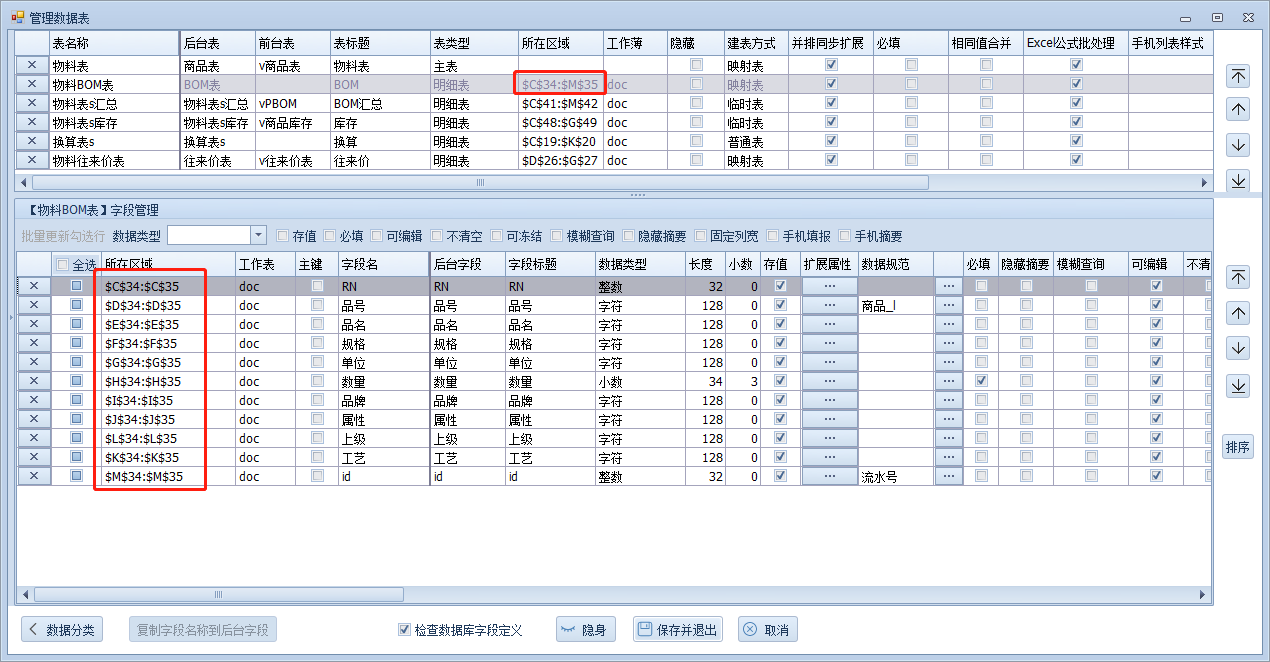The width and height of the screenshot is (1270, 662).
Task: Toggle the 检查数据库字段定义 checkbox
Action: pyautogui.click(x=404, y=630)
